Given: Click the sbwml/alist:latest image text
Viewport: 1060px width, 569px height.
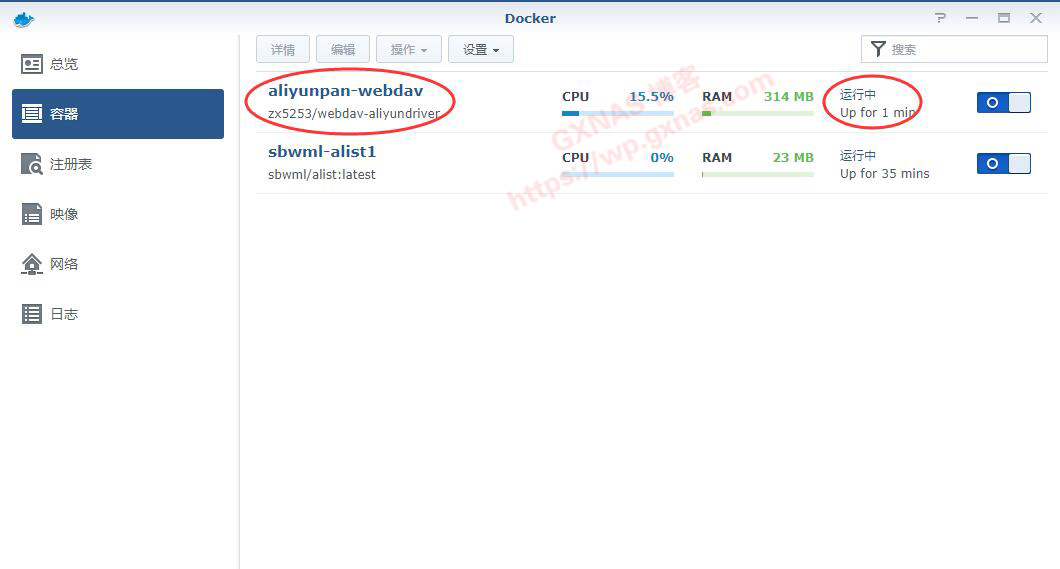Looking at the screenshot, I should 322,174.
